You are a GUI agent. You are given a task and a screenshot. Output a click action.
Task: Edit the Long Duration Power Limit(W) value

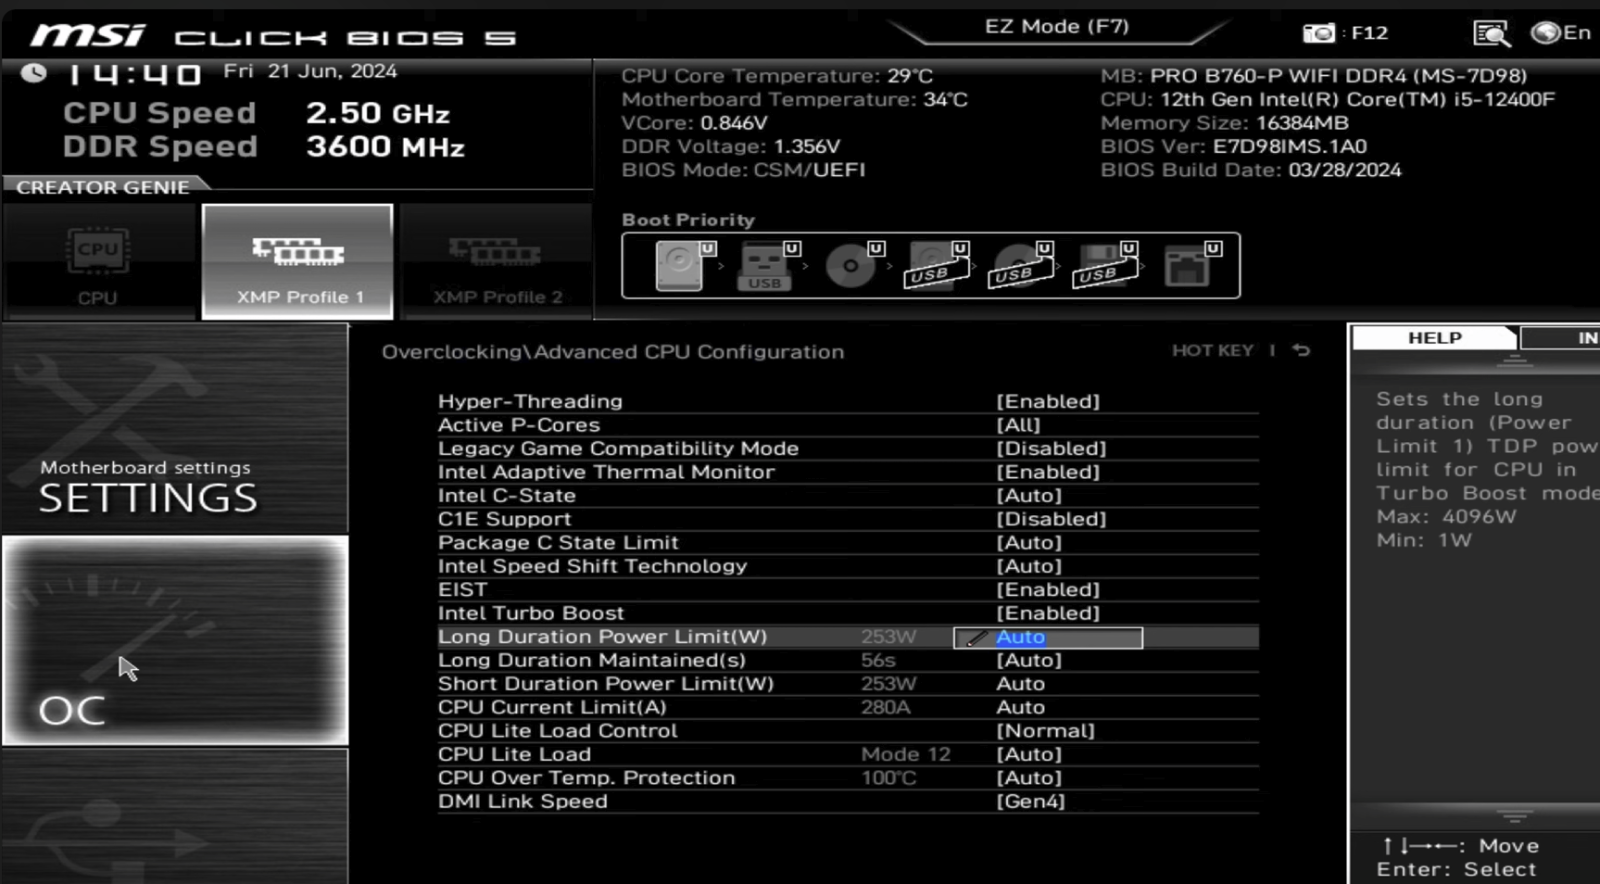click(x=1048, y=638)
